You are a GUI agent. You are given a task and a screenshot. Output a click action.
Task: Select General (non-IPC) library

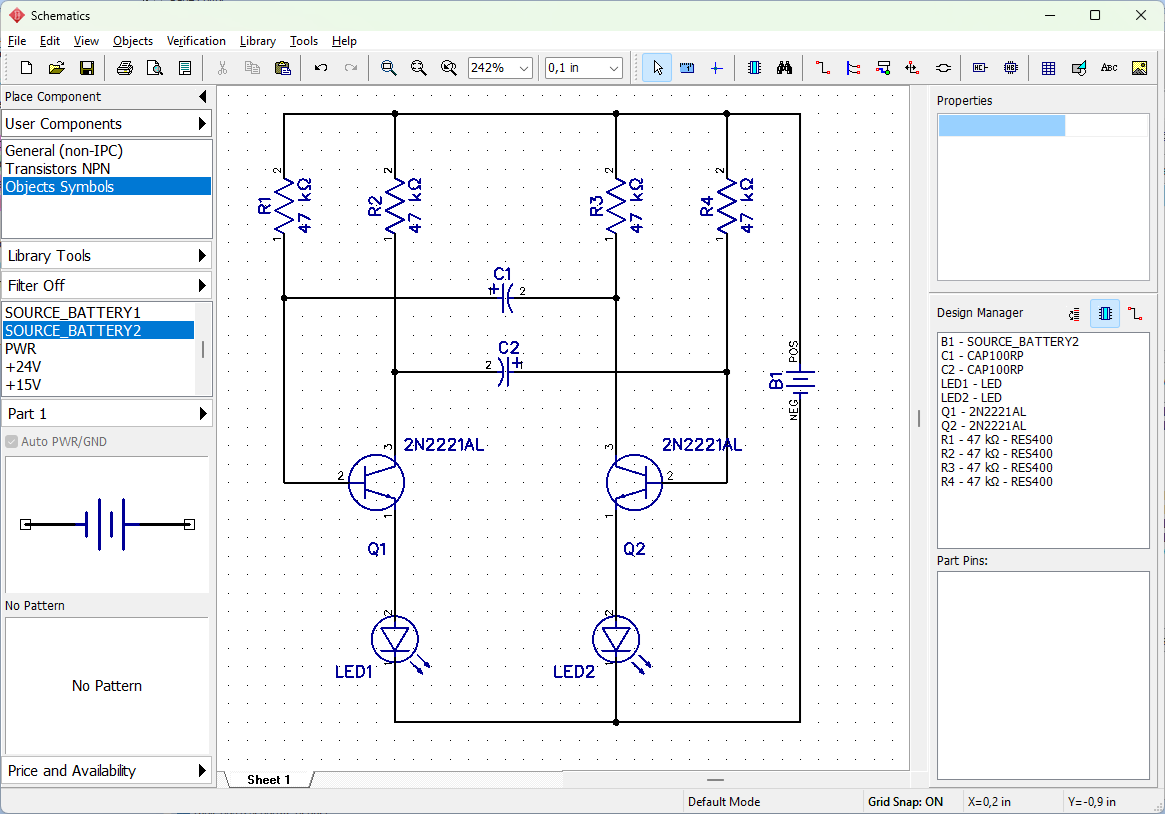(64, 151)
